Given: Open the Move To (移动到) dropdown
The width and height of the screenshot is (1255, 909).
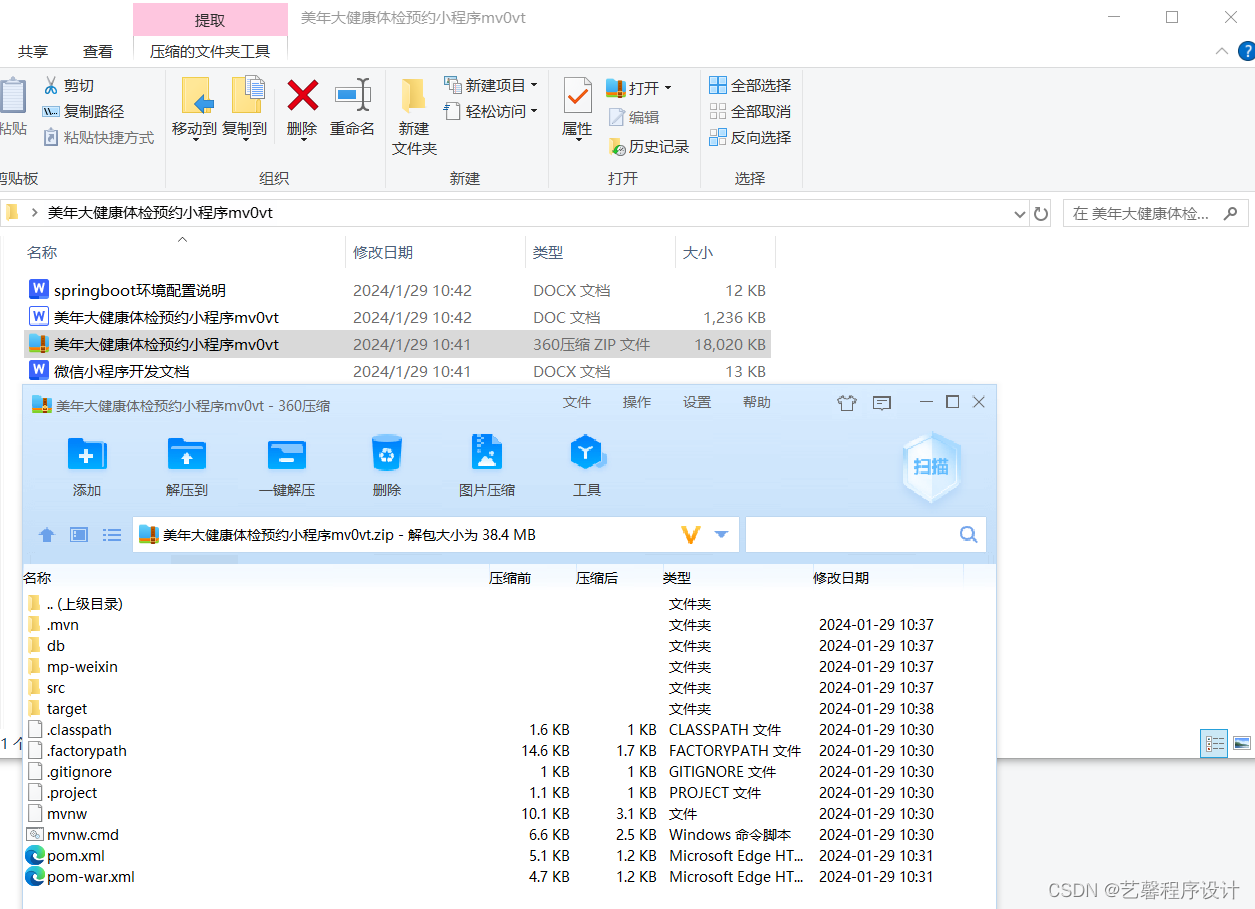Looking at the screenshot, I should pyautogui.click(x=195, y=139).
